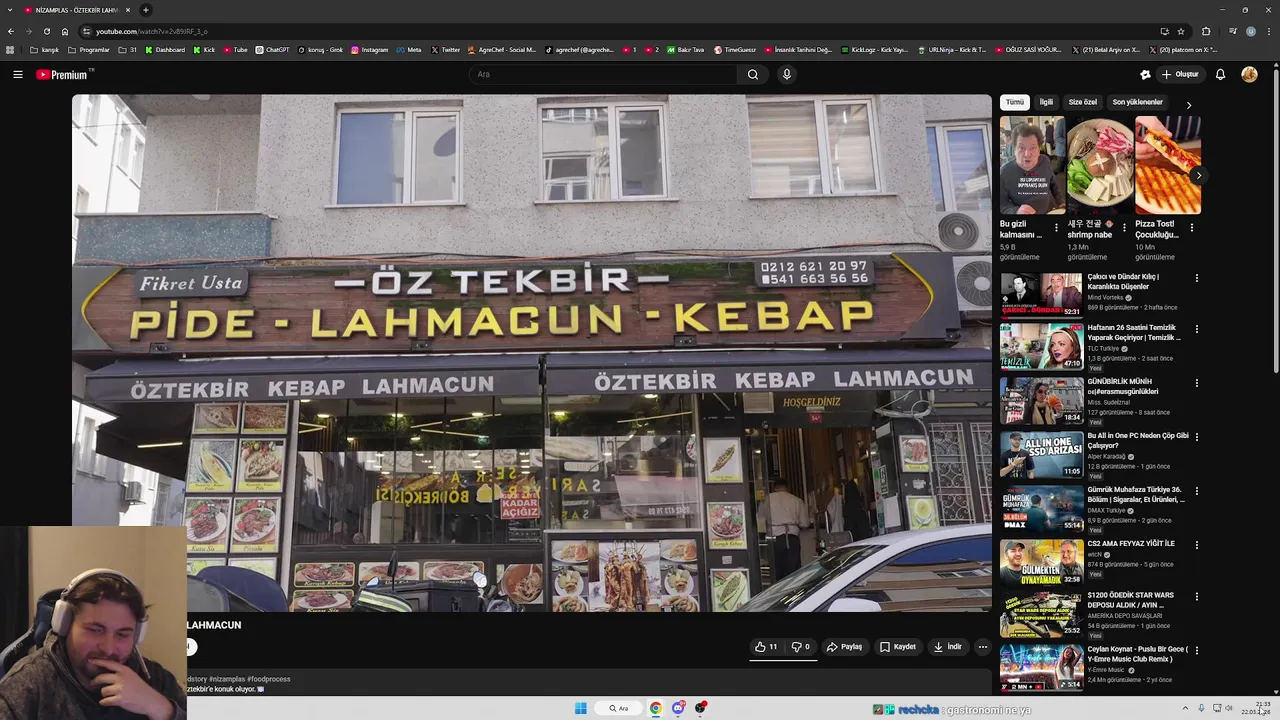Screen dimensions: 1280x720
Task: Select the İlgili filter chip
Action: point(1046,102)
